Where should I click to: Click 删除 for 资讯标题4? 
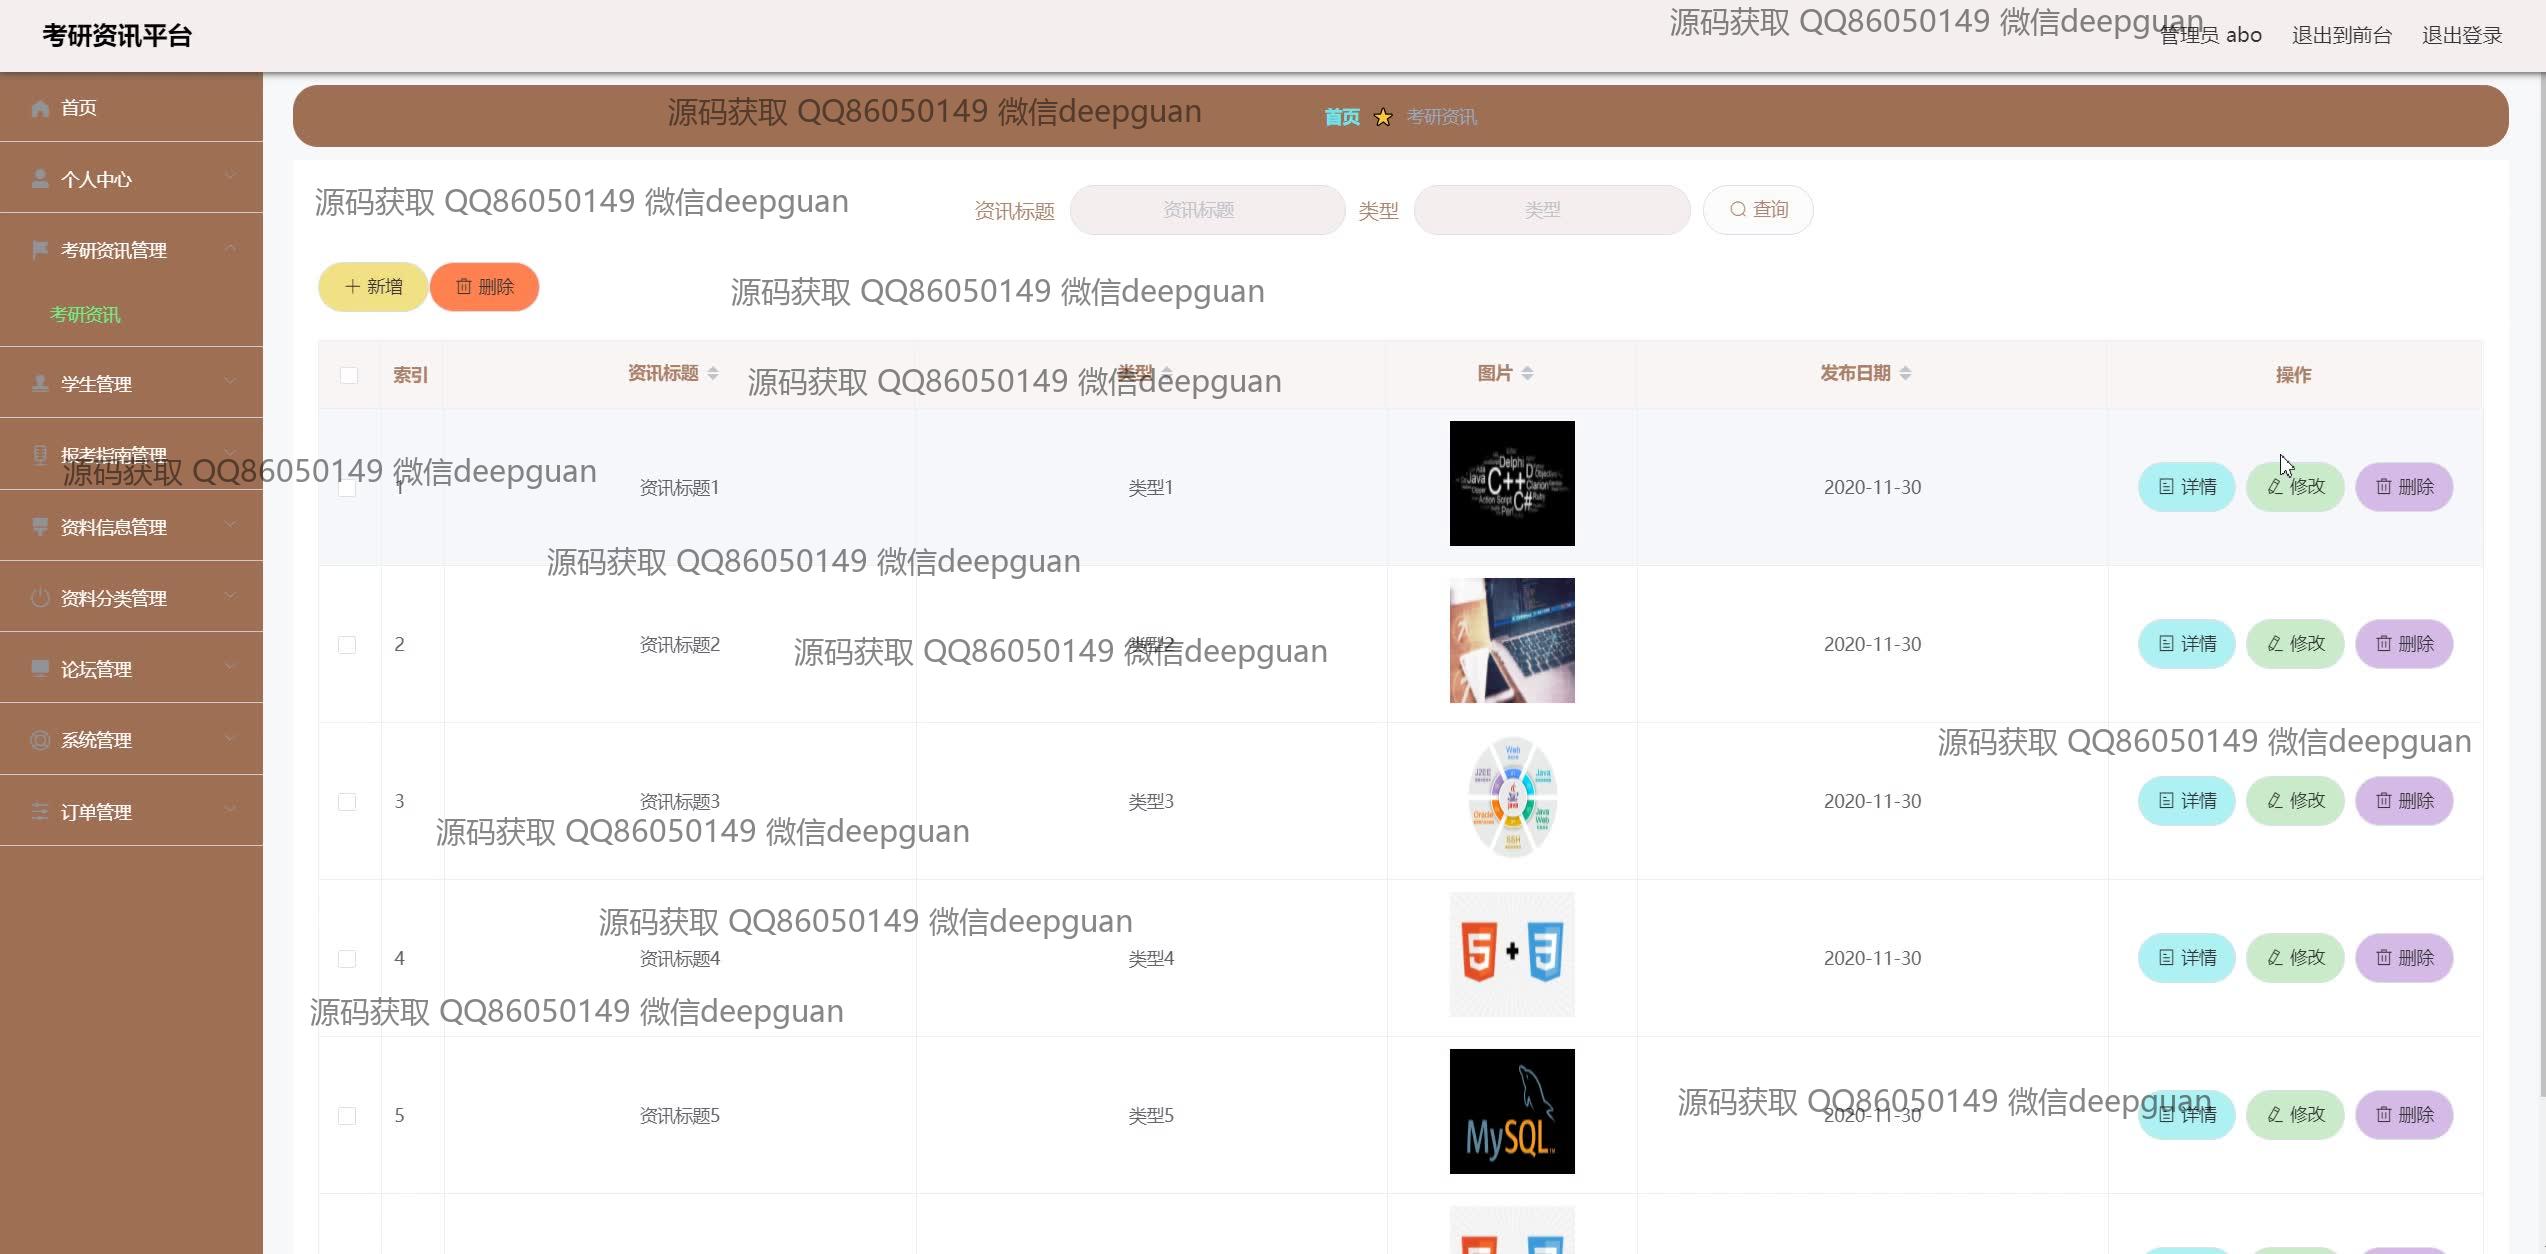[2404, 958]
